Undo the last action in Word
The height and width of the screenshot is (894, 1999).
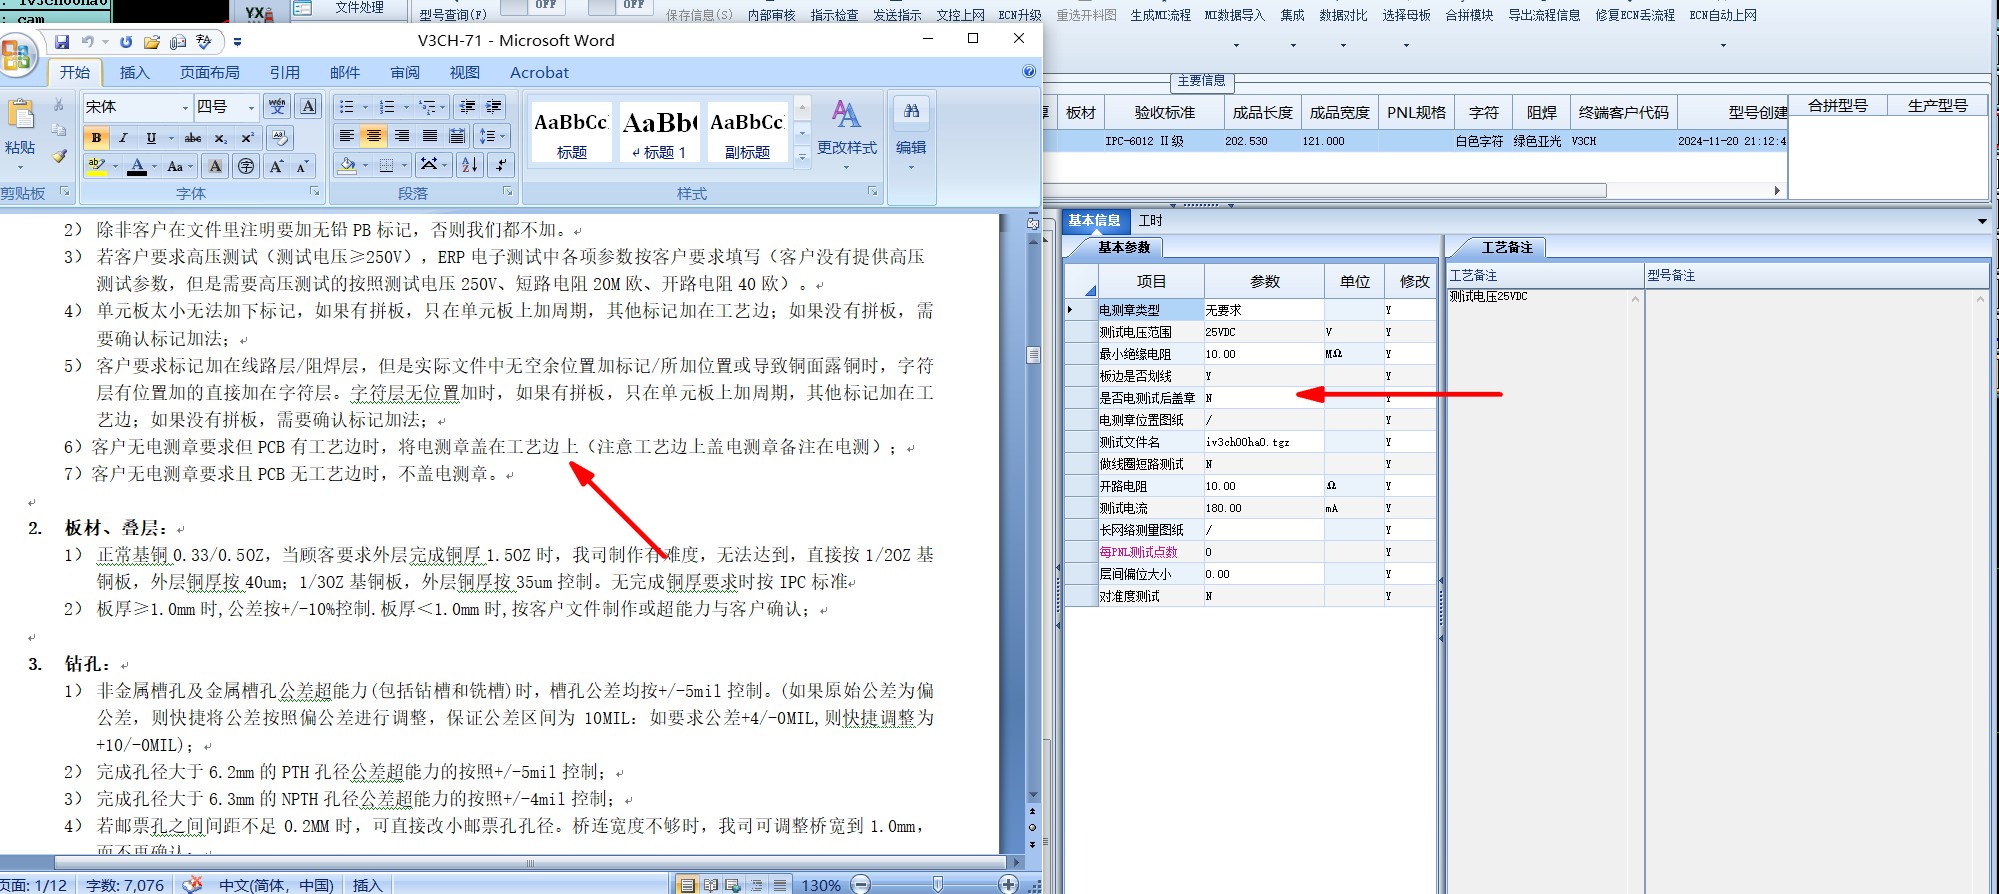click(88, 42)
